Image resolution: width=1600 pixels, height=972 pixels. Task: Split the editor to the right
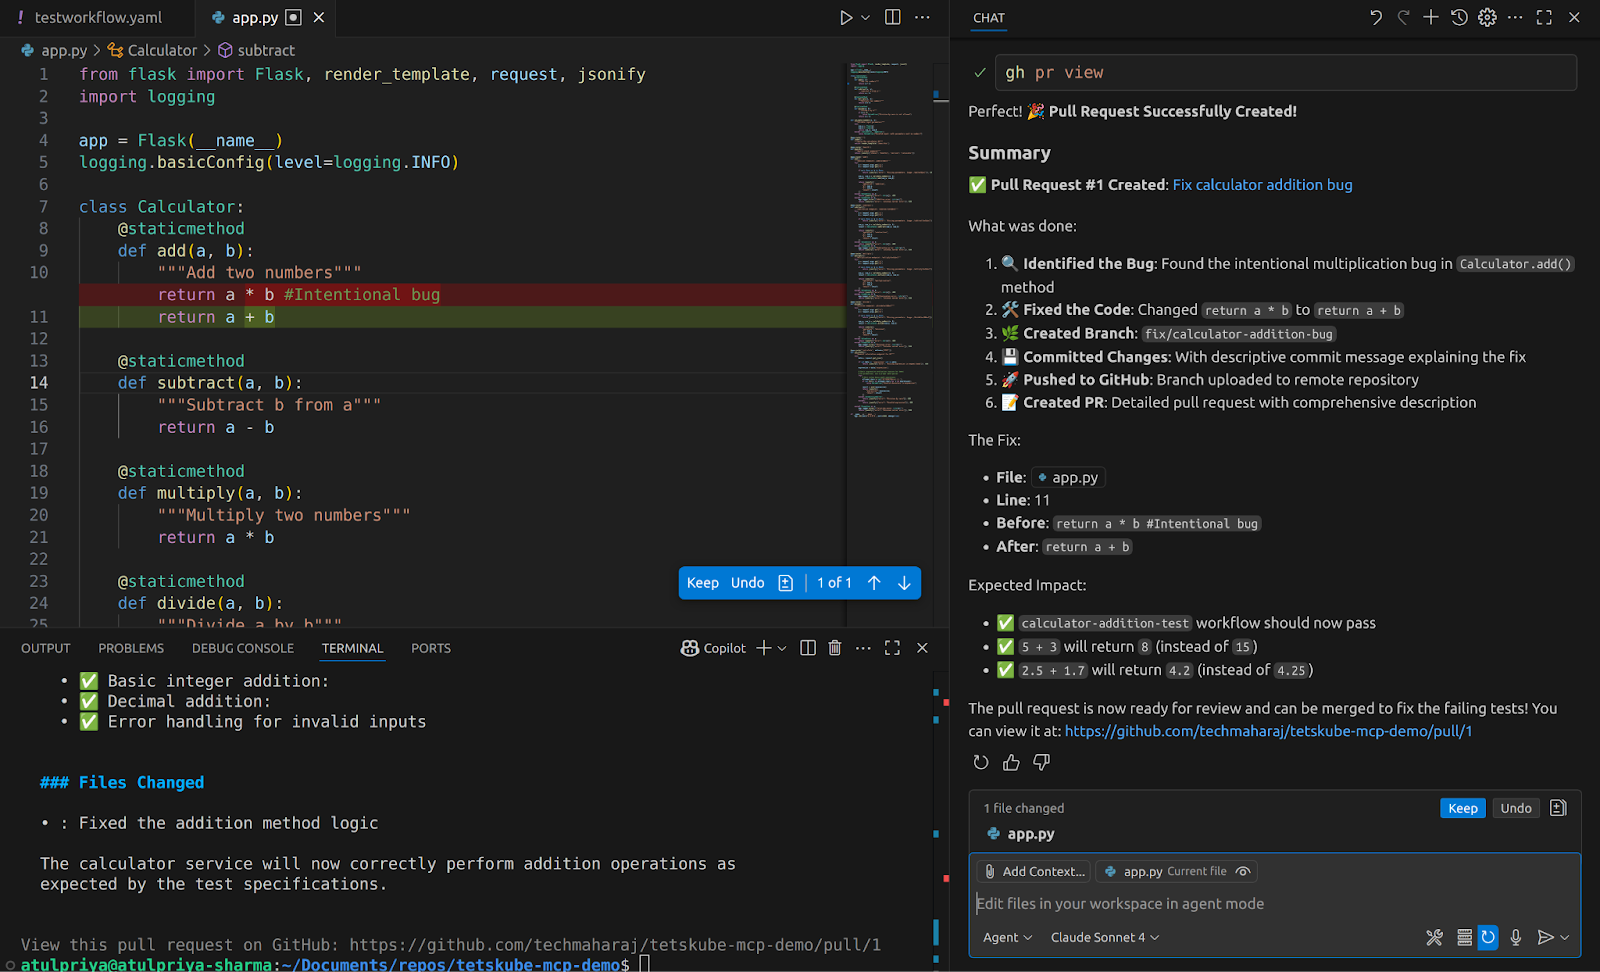[x=893, y=17]
